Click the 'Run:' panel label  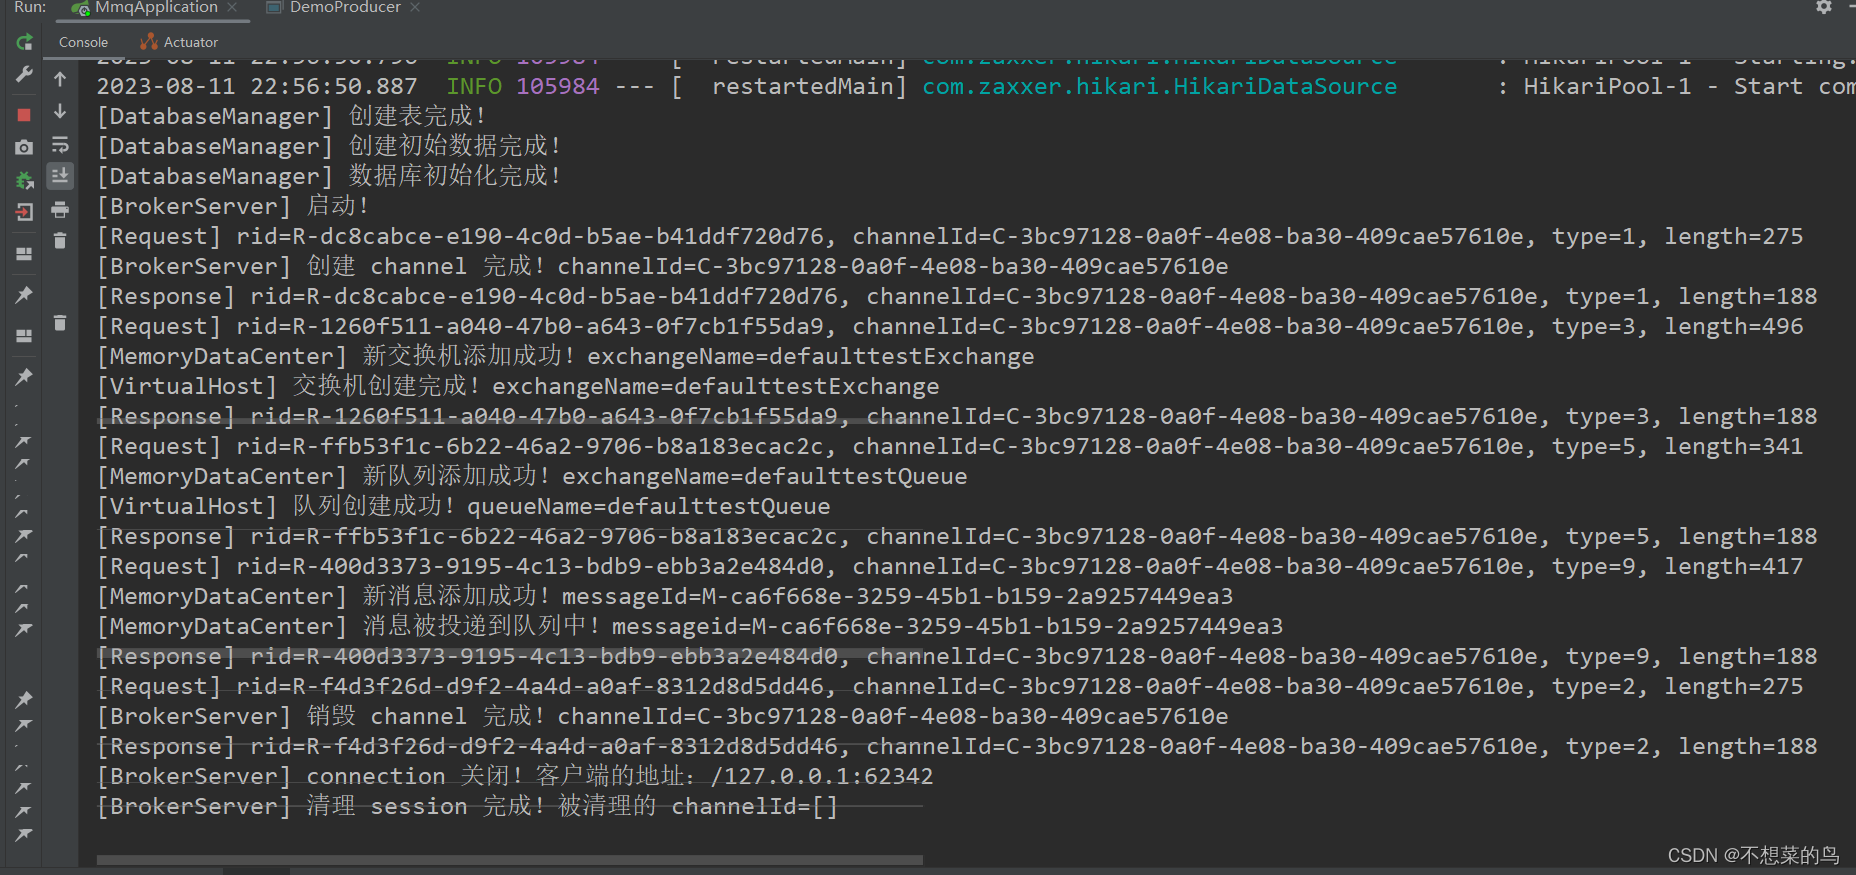click(30, 7)
